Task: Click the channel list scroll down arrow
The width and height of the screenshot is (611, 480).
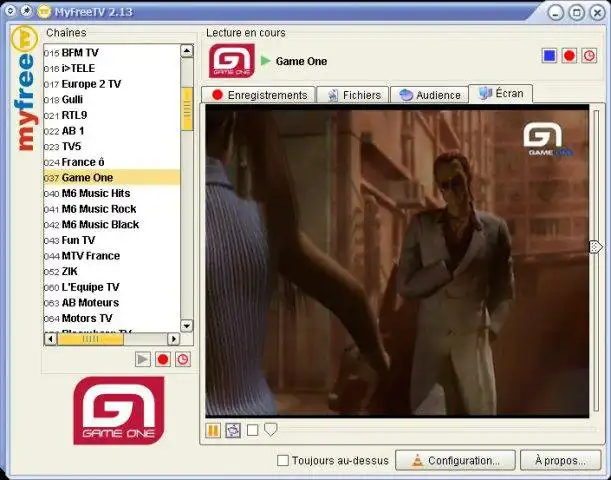Action: (187, 326)
